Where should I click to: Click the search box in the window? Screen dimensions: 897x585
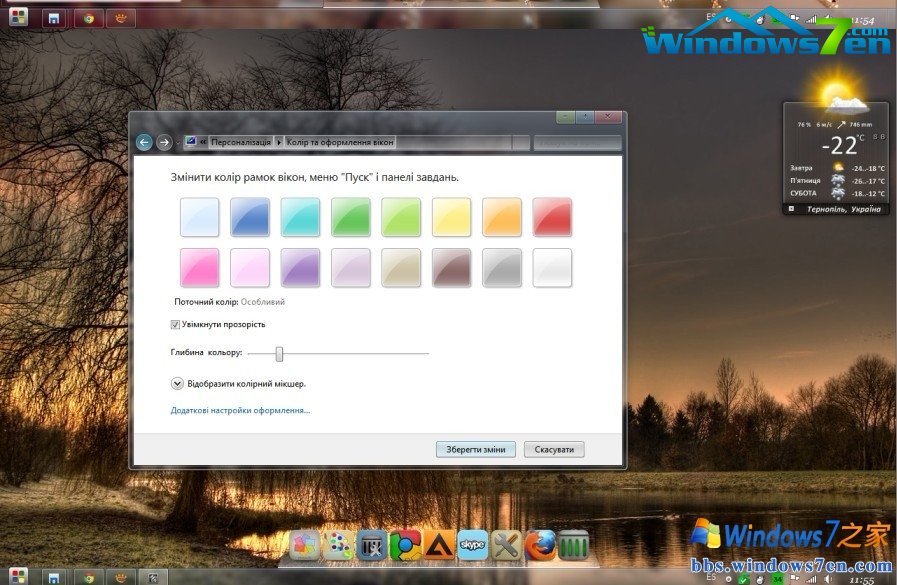(x=575, y=143)
